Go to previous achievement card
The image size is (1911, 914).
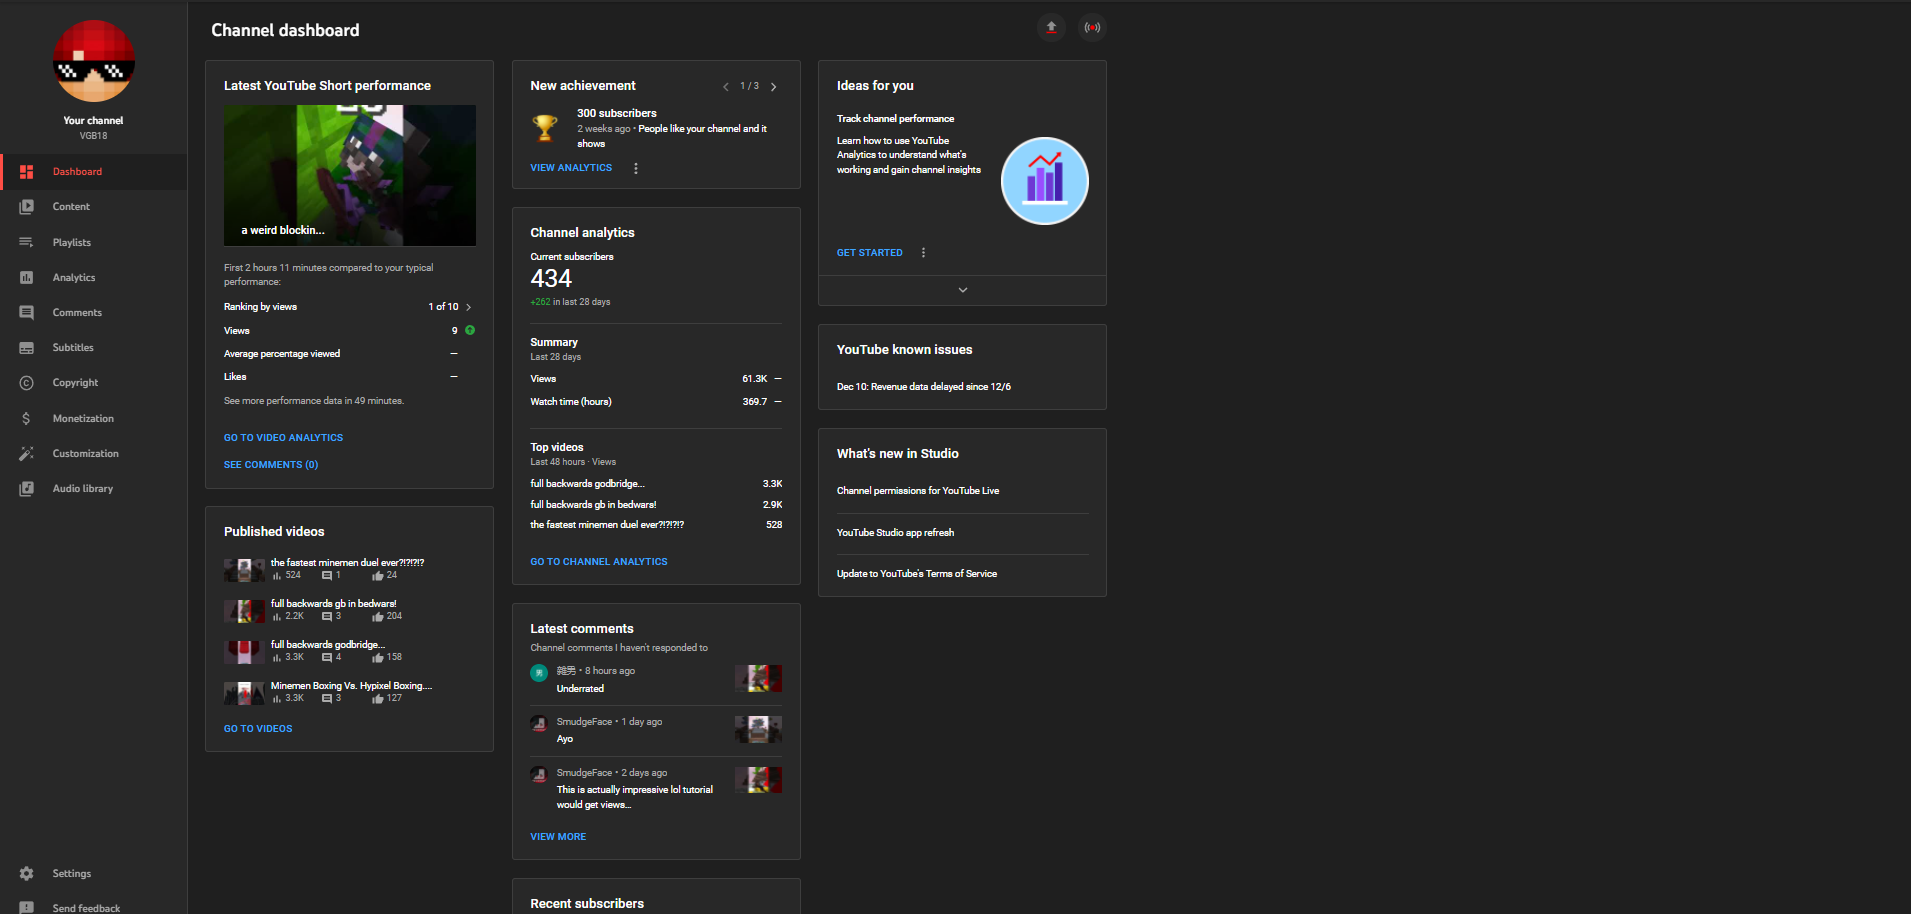[726, 87]
